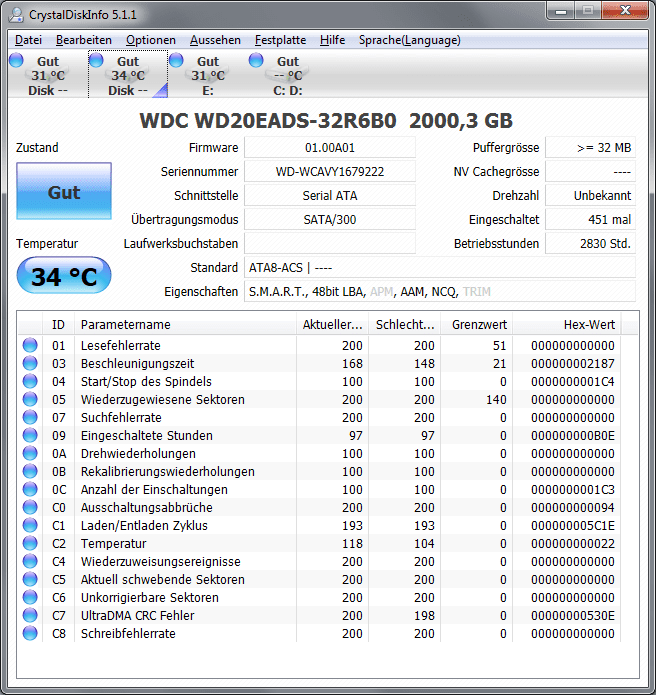Select the disk tab showing 34 °C
Image resolution: width=656 pixels, height=695 pixels.
[x=128, y=75]
